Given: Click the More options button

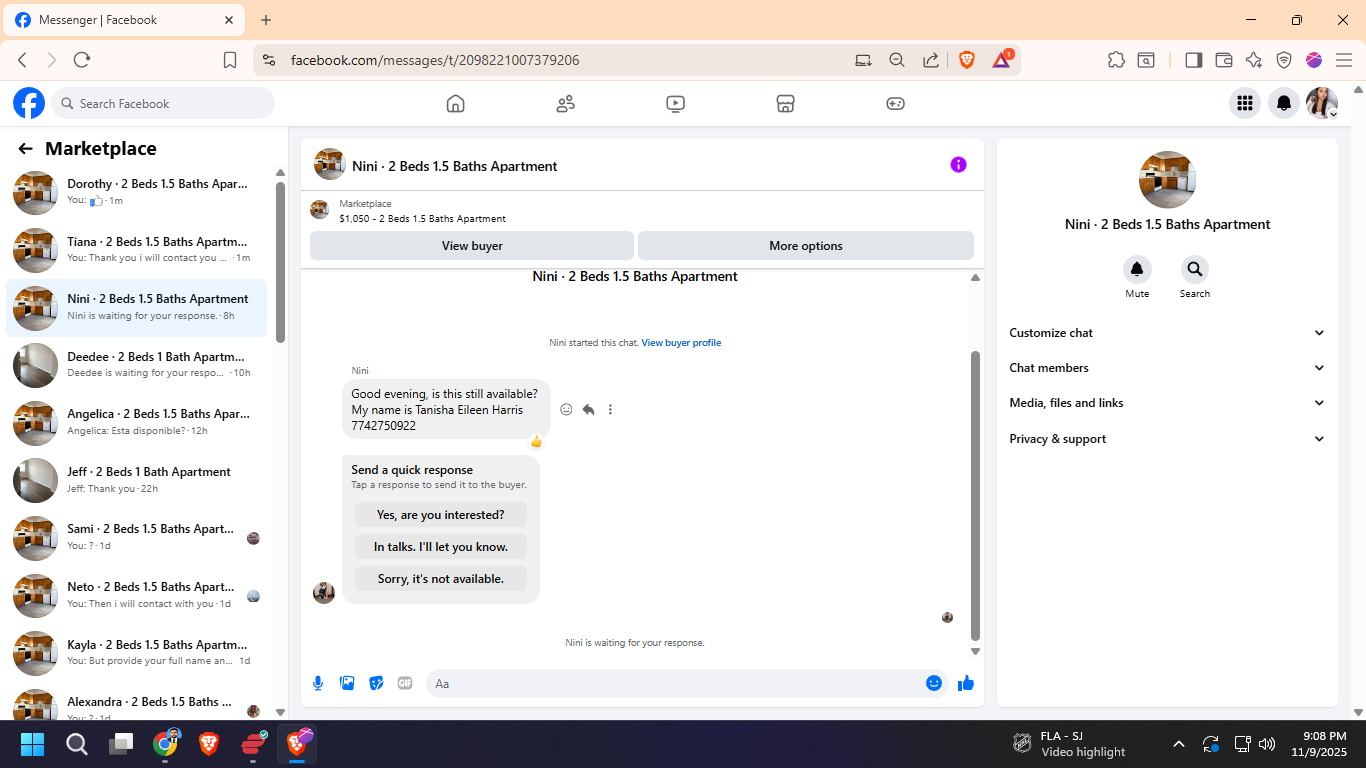Looking at the screenshot, I should point(806,246).
